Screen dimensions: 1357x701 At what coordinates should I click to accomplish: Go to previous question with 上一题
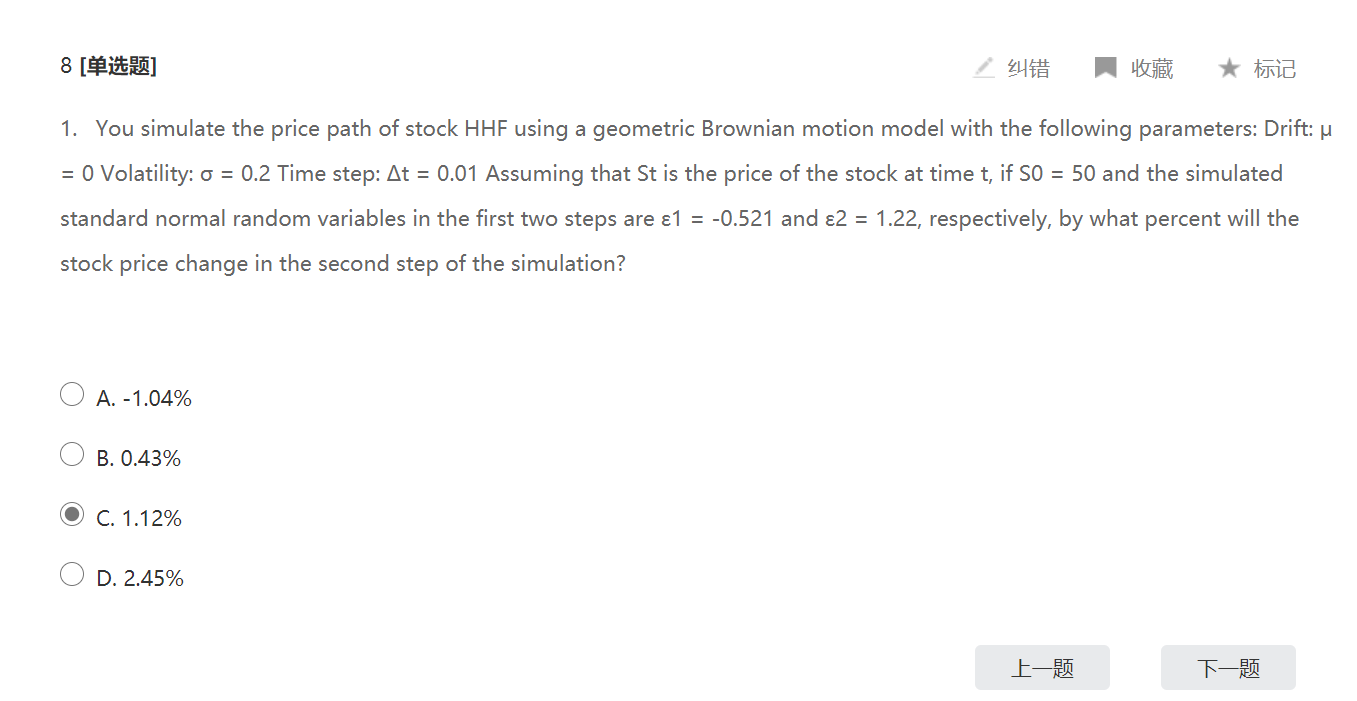[1042, 668]
